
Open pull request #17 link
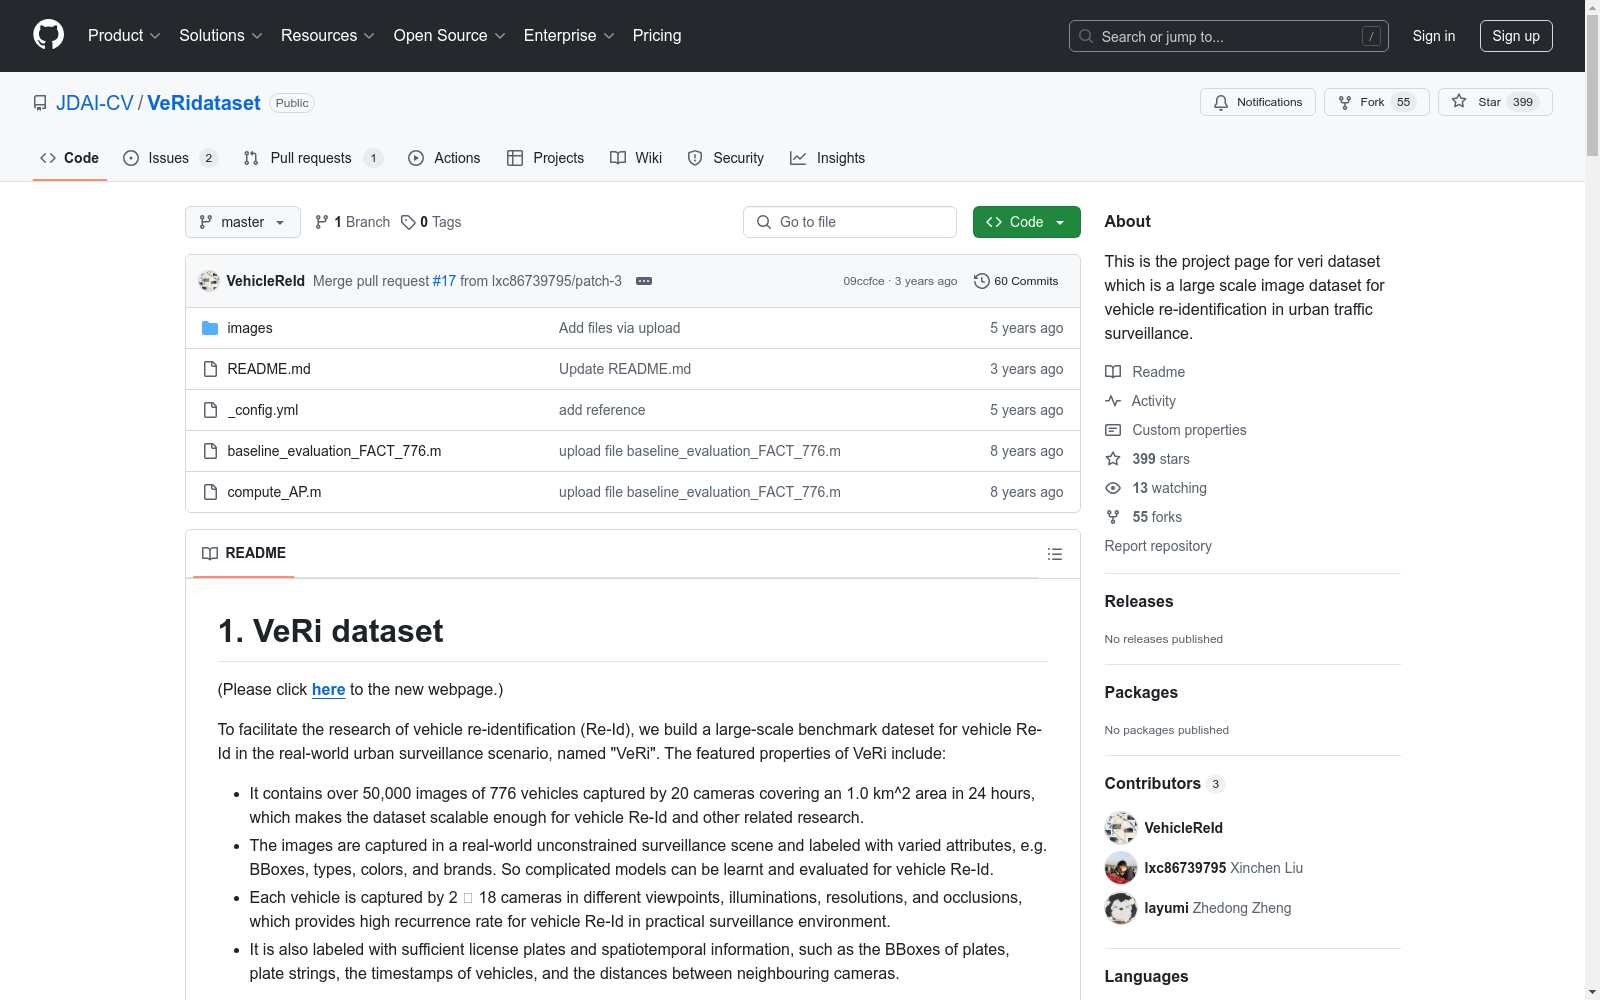(444, 281)
